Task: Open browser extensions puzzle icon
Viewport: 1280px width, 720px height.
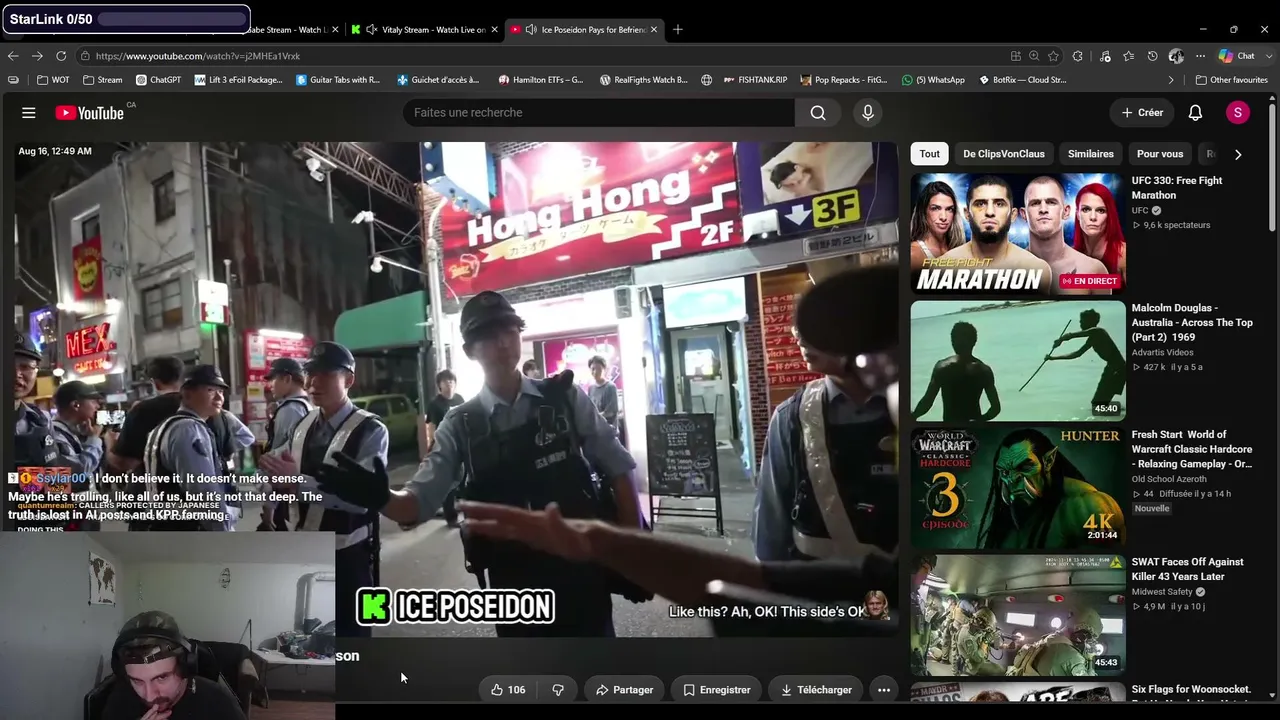Action: 1078,56
